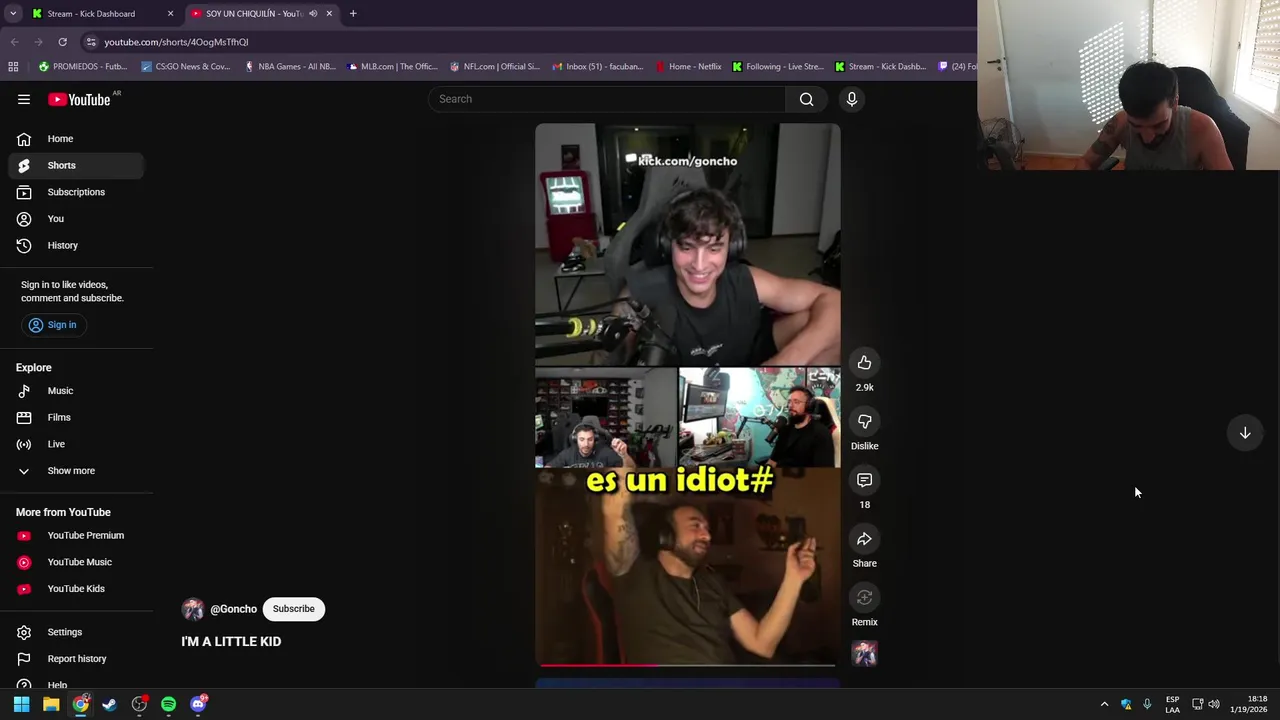This screenshot has width=1280, height=720.
Task: Seek on the Short's red progress bar
Action: (x=688, y=664)
